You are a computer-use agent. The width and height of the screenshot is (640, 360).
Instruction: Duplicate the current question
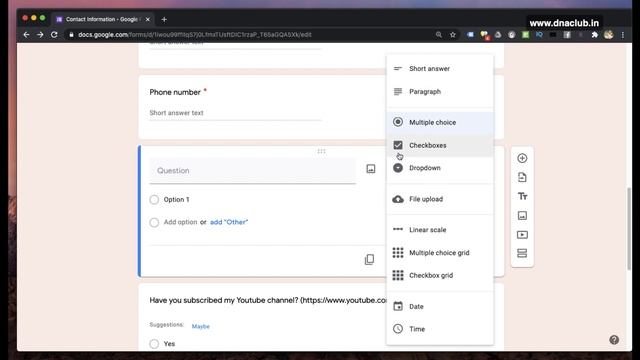[369, 260]
